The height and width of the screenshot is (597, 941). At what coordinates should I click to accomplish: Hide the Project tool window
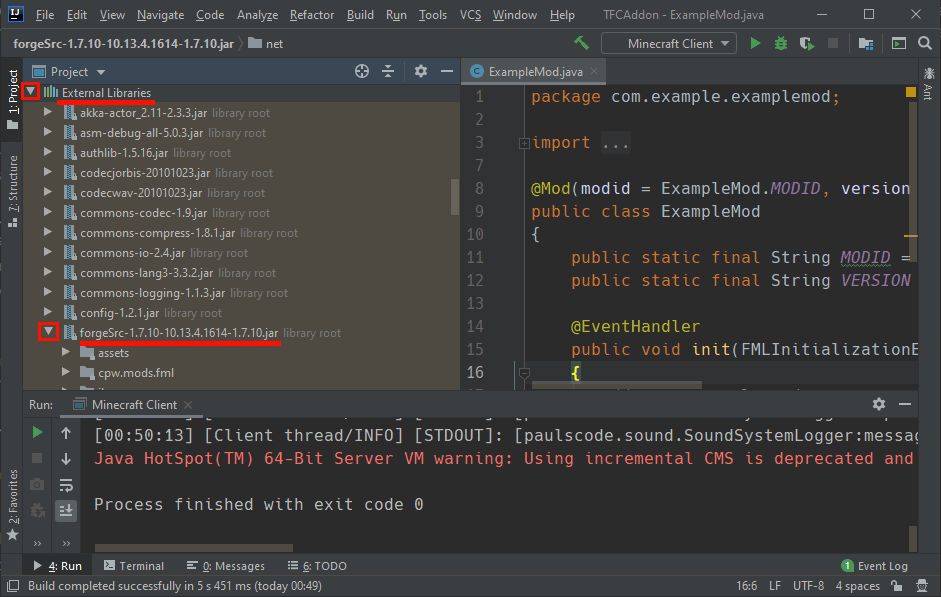point(446,71)
